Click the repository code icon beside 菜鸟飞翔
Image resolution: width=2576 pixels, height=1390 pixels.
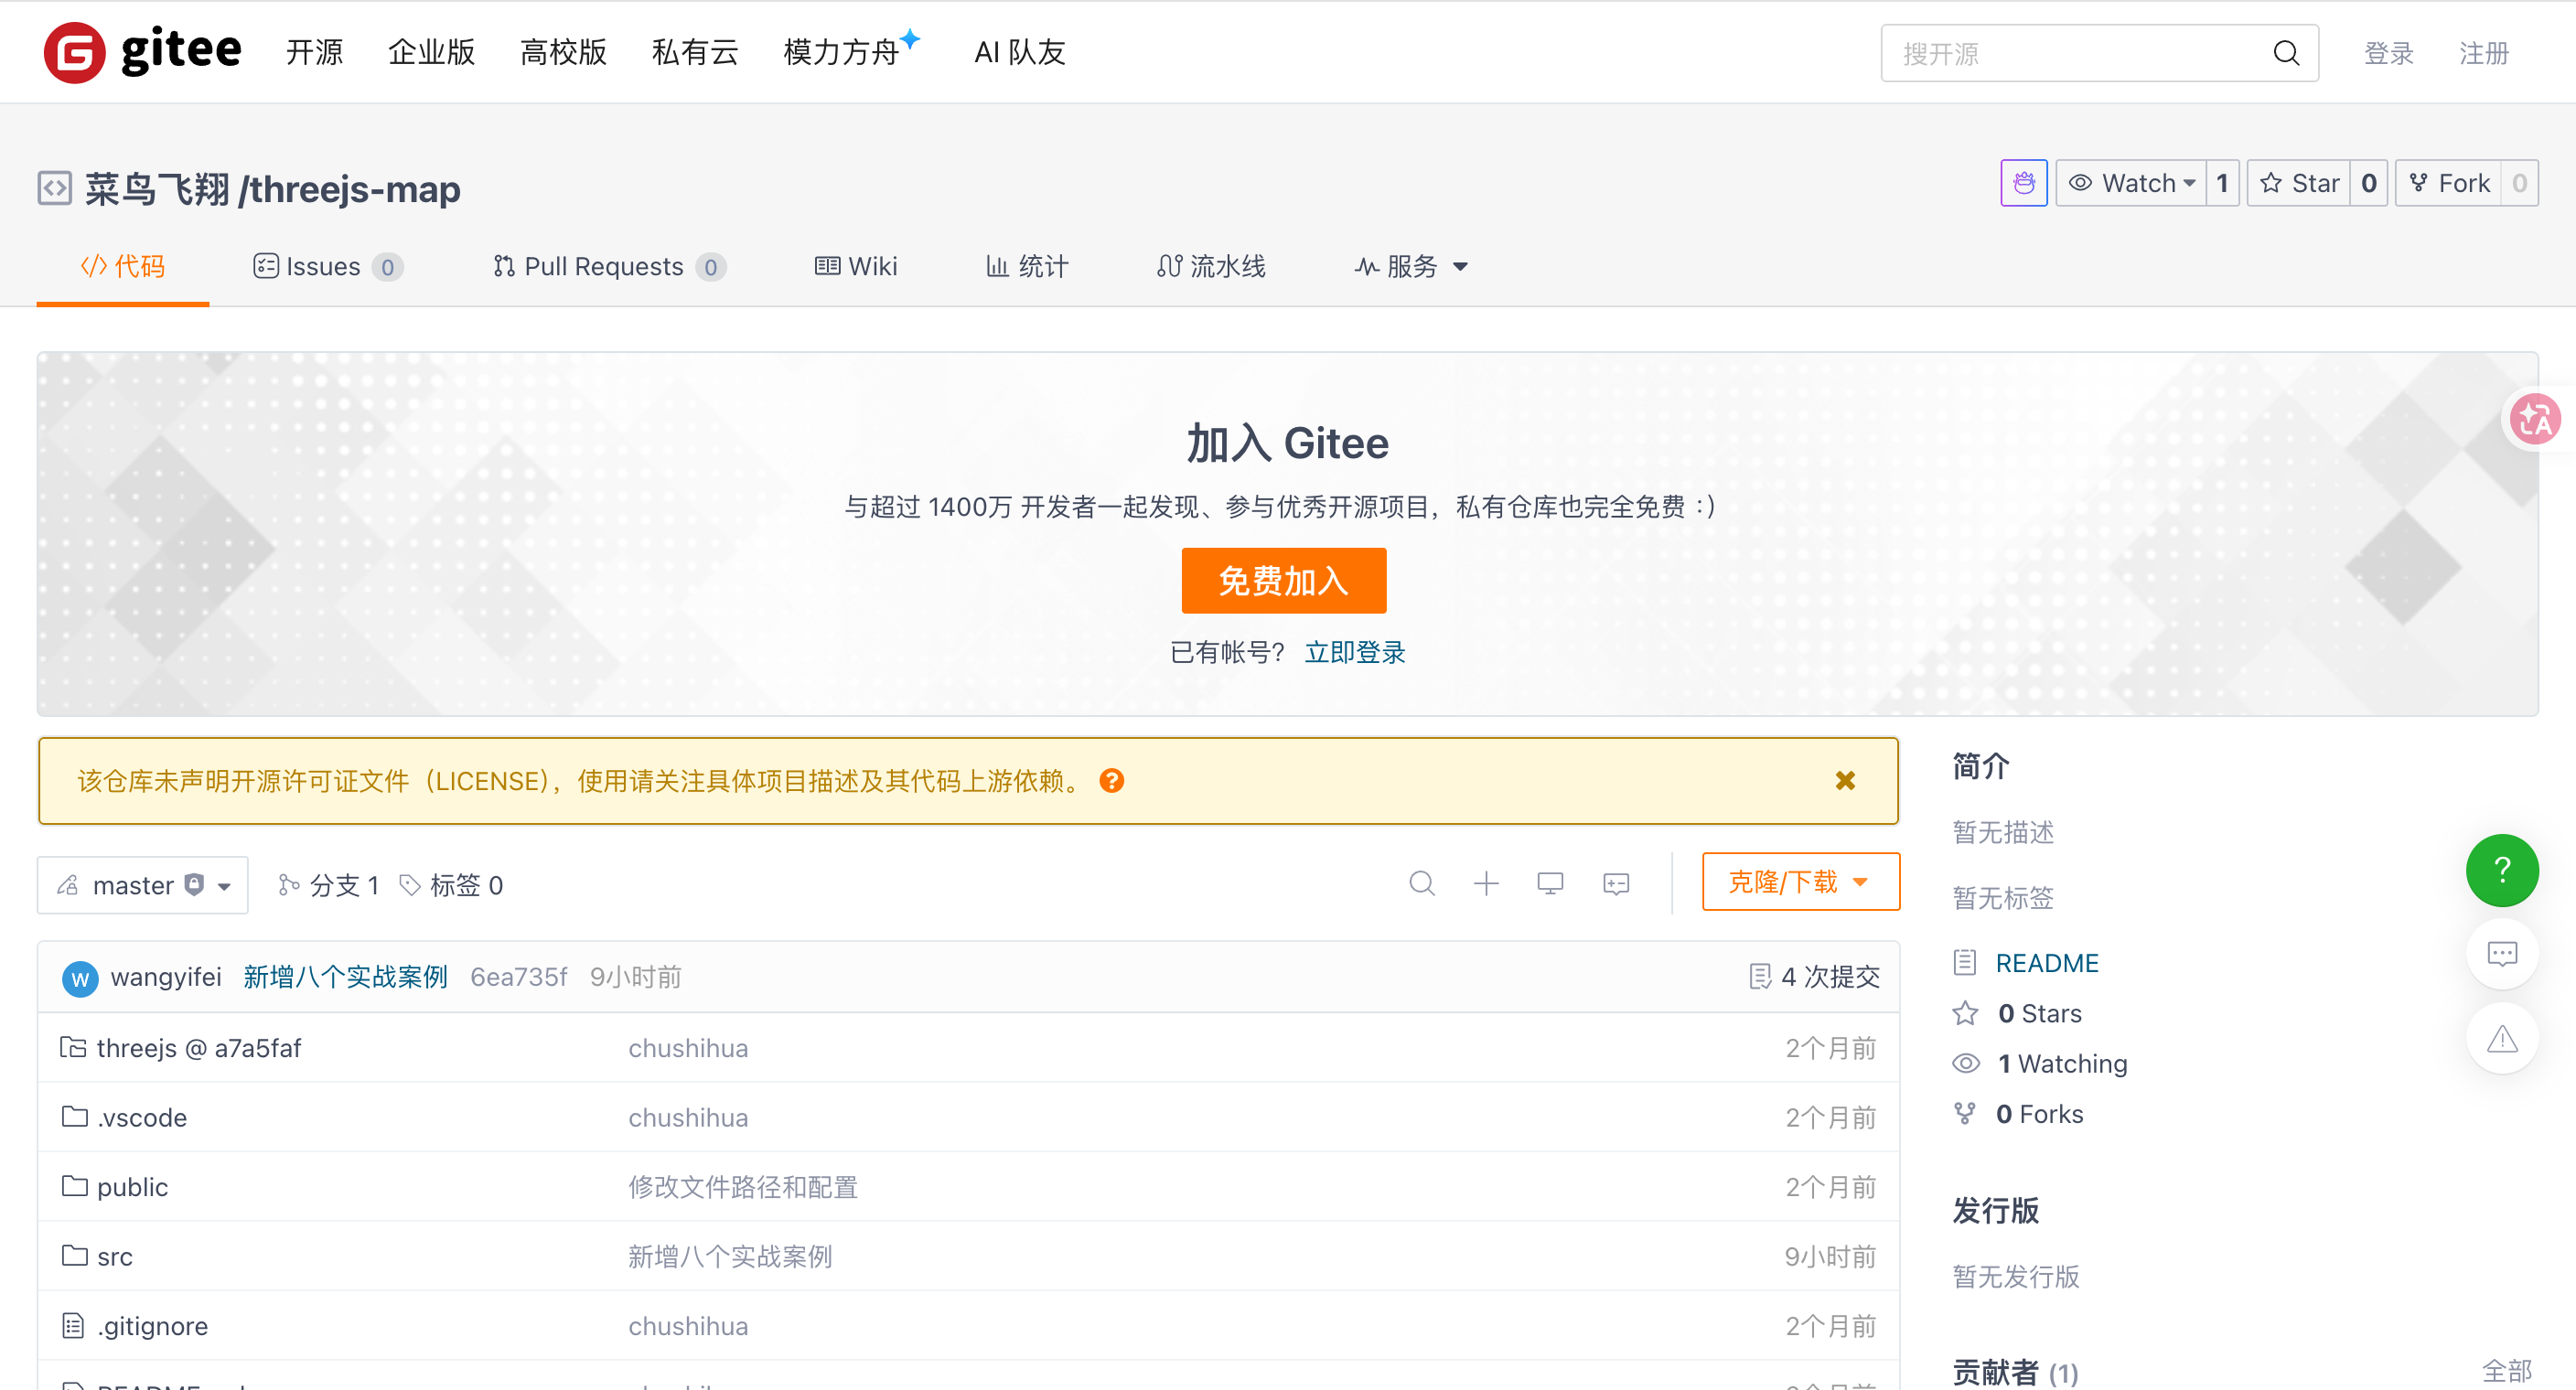[55, 188]
